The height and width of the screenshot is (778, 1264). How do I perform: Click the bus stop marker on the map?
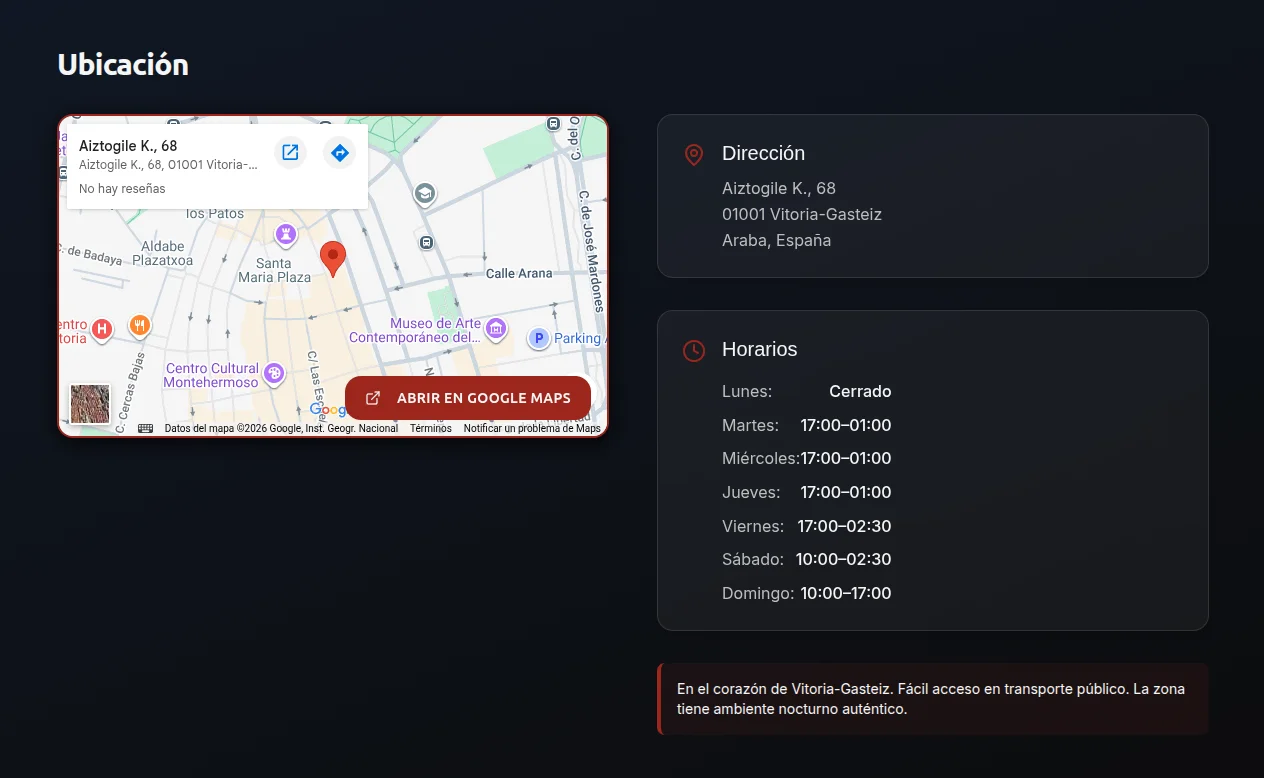(426, 242)
